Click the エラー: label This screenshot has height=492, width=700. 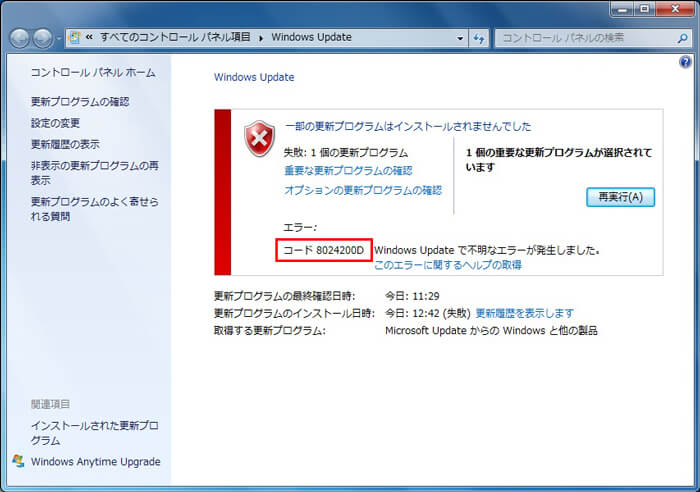click(x=300, y=227)
